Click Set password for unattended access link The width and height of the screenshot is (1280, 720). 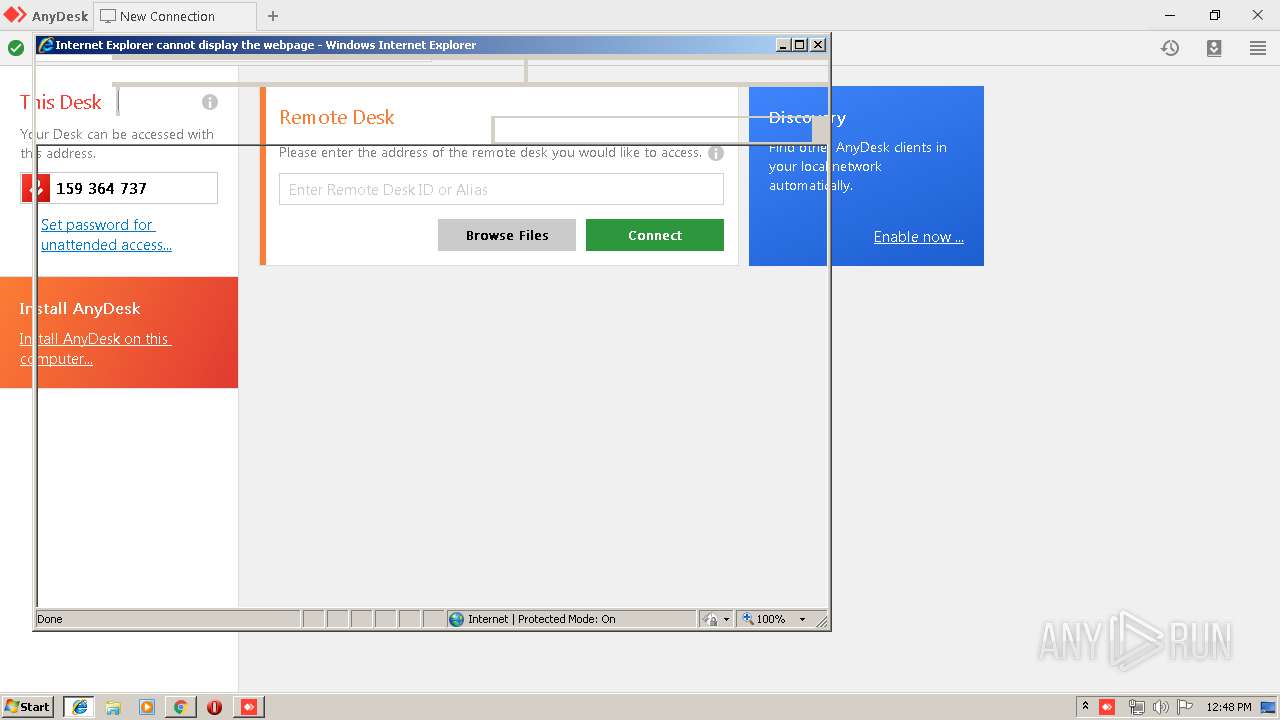click(x=106, y=235)
